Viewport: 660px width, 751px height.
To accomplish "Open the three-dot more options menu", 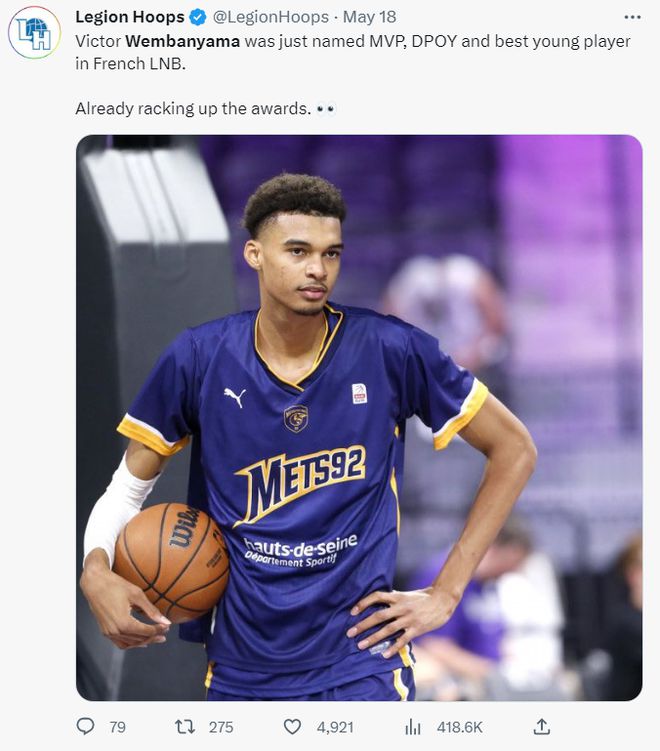I will point(632,17).
